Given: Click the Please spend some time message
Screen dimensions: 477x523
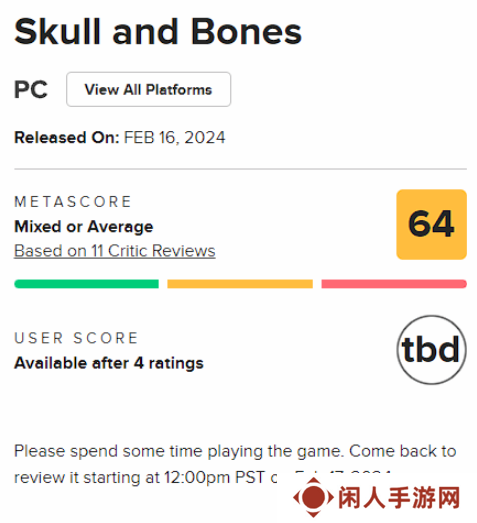Looking at the screenshot, I should pyautogui.click(x=235, y=464).
